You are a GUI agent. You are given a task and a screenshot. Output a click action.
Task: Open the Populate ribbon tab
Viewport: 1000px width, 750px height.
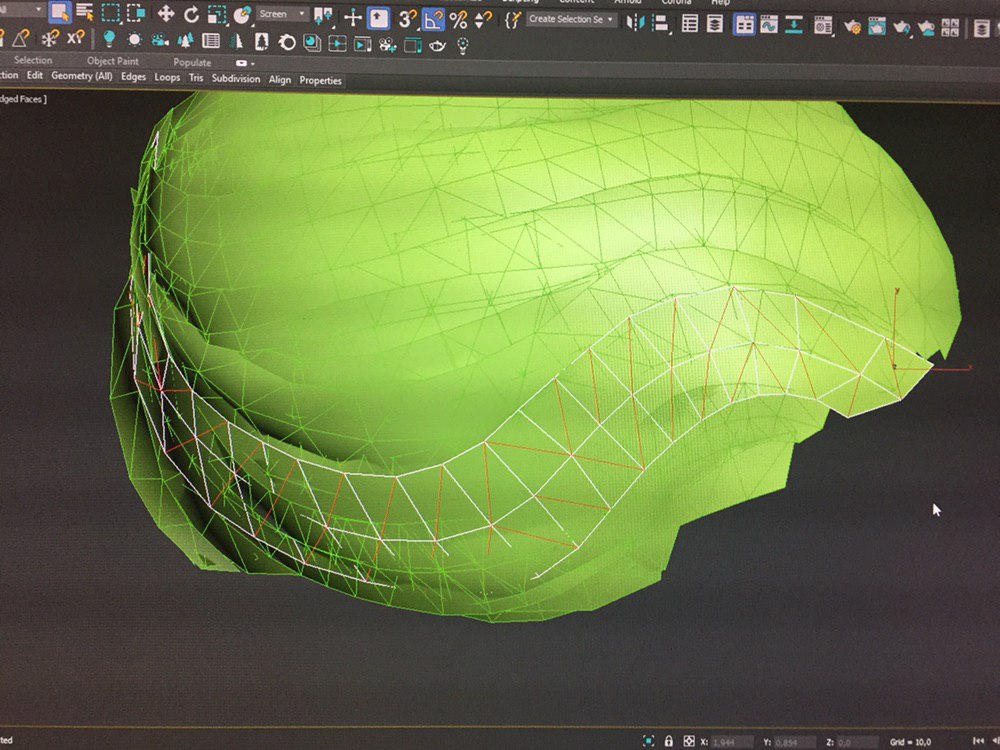coord(192,62)
